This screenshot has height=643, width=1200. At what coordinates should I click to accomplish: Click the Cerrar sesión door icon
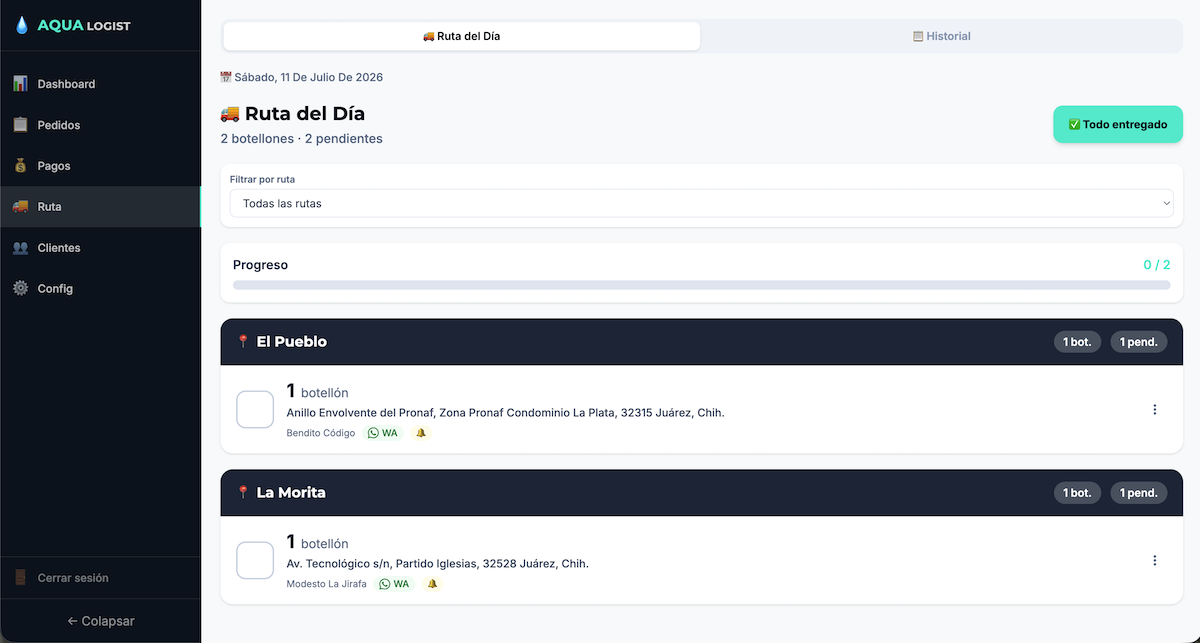[x=20, y=578]
